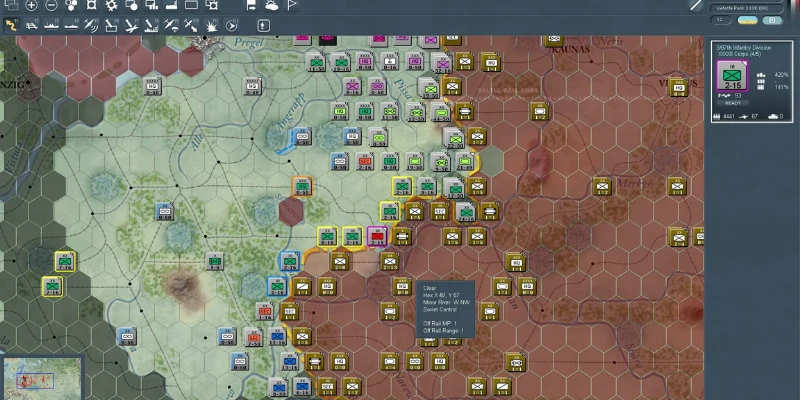Click the 141% value in unit panel
This screenshot has width=800, height=400.
pos(782,87)
